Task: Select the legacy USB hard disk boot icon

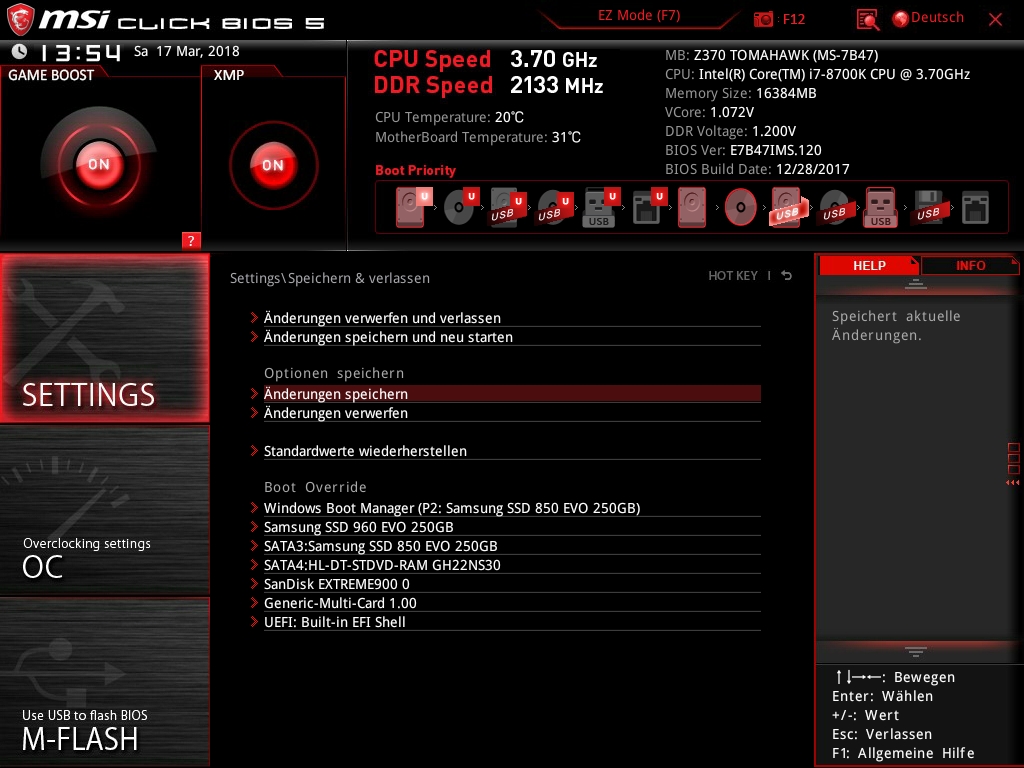Action: click(788, 207)
